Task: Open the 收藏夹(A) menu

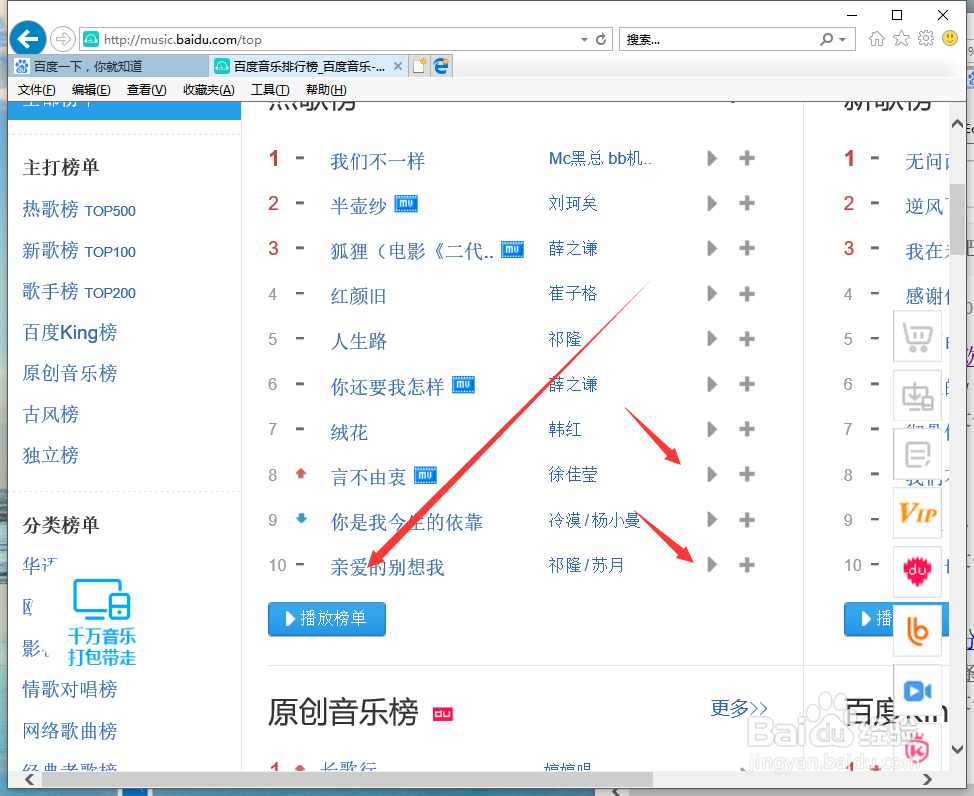Action: (209, 90)
